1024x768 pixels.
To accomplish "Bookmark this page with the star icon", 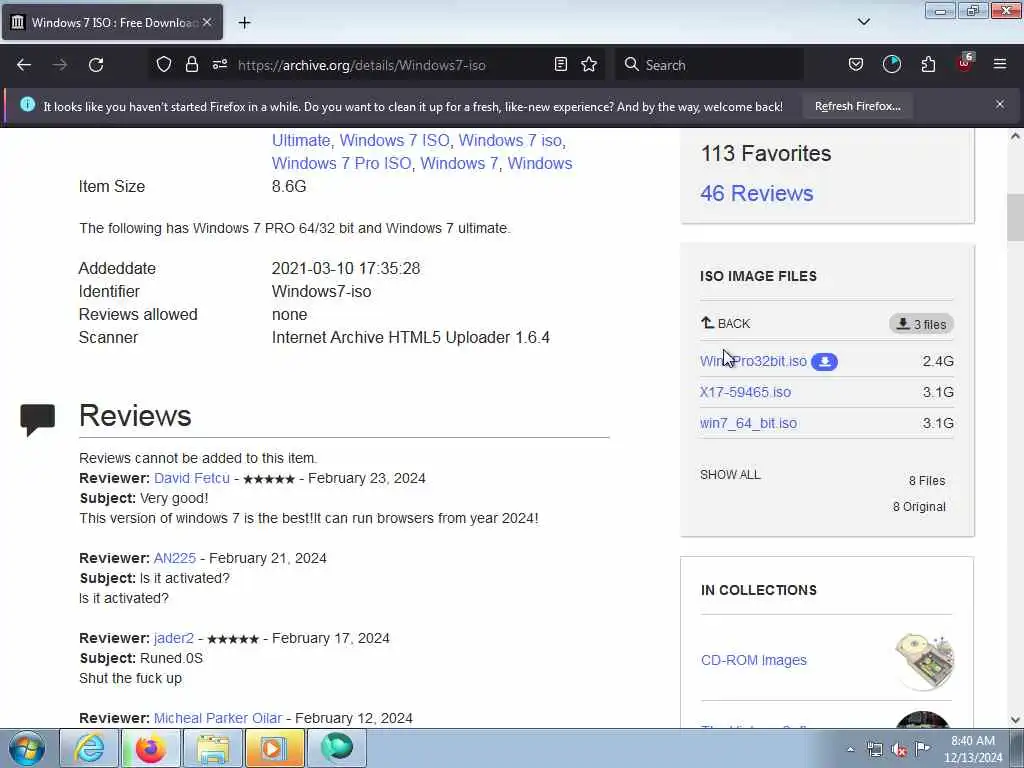I will (x=589, y=64).
